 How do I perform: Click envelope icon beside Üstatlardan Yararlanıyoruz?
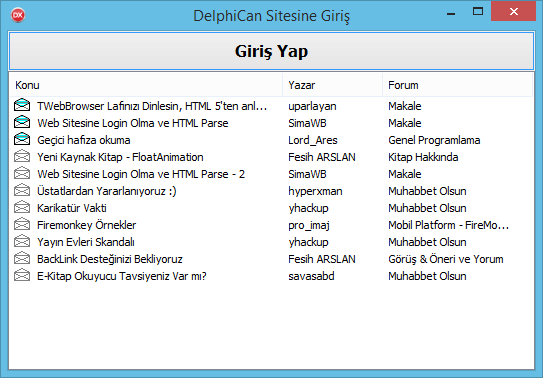22,190
